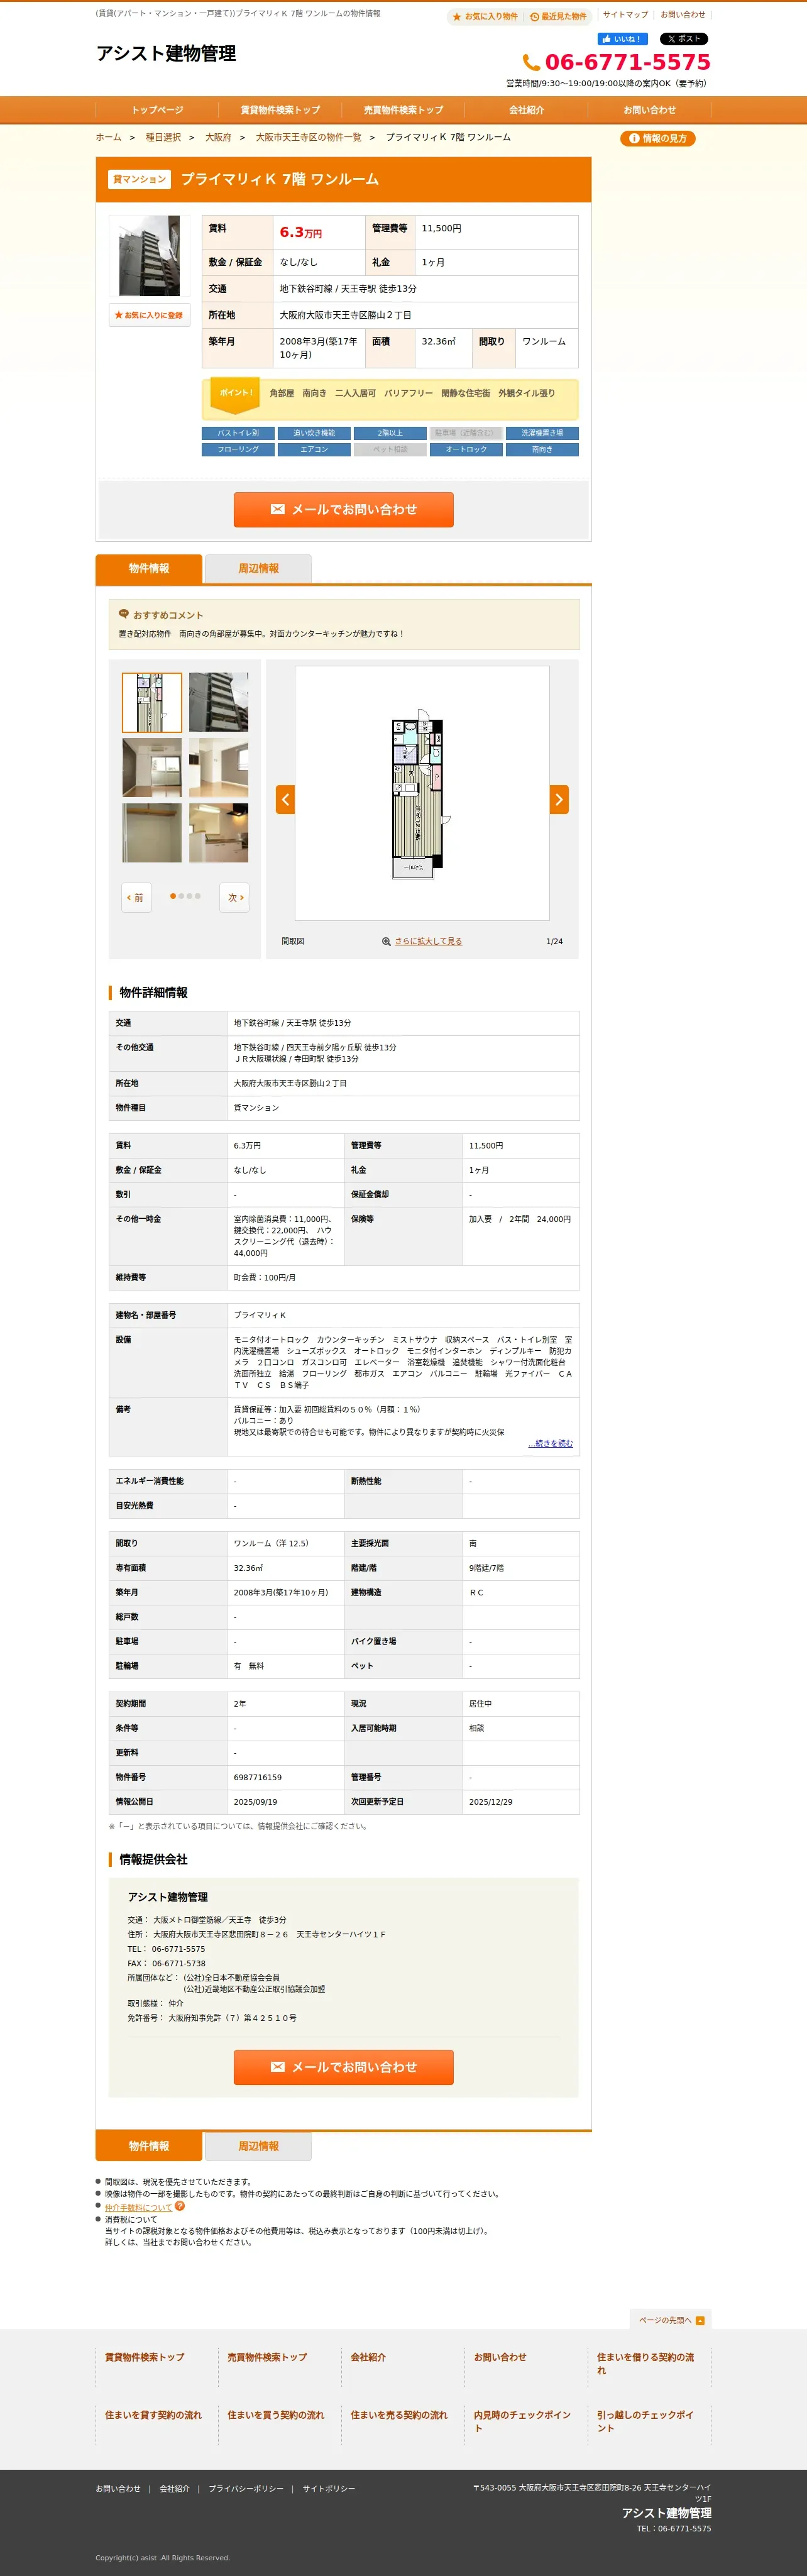Open 賃貸物件検索トップ in the navigation bar
The height and width of the screenshot is (2576, 807).
[280, 110]
